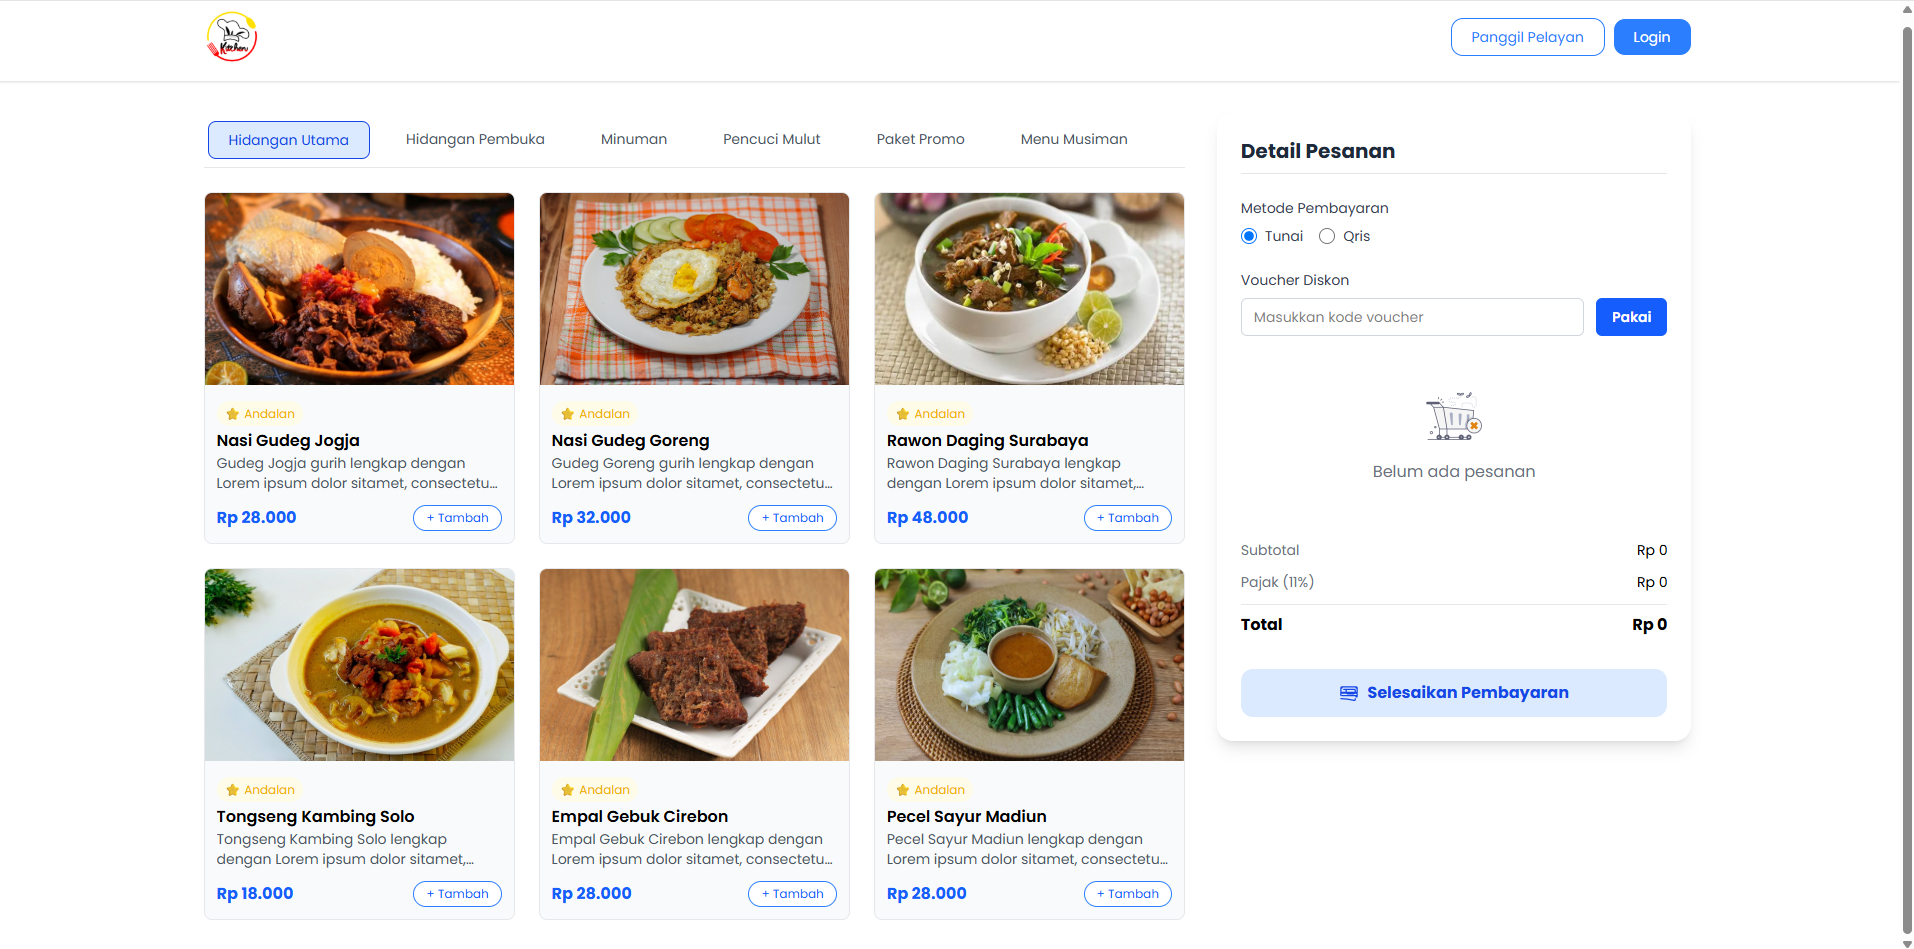Image resolution: width=1914 pixels, height=949 pixels.
Task: Click the star icon on Nasi Gudeg Jogja's Andalan badge
Action: pyautogui.click(x=231, y=413)
